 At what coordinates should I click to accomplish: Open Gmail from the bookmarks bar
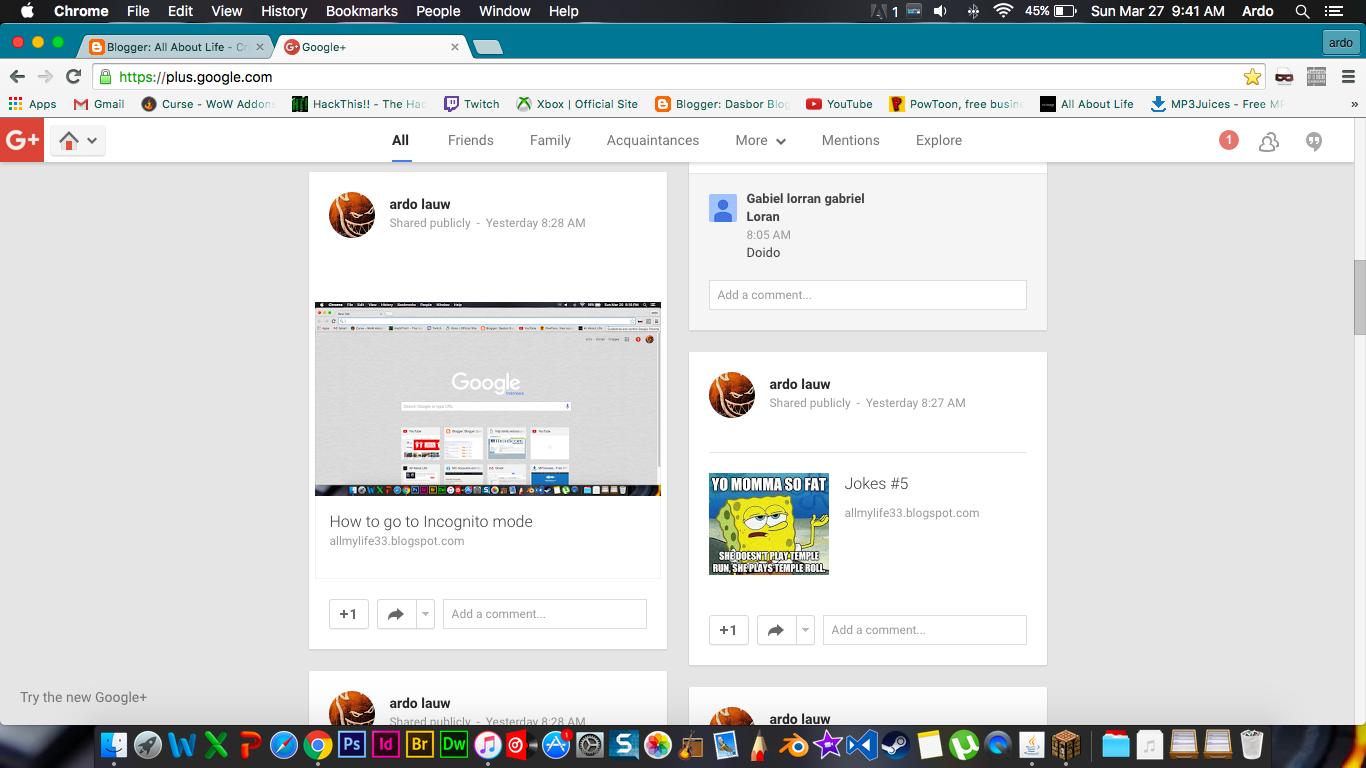click(98, 103)
